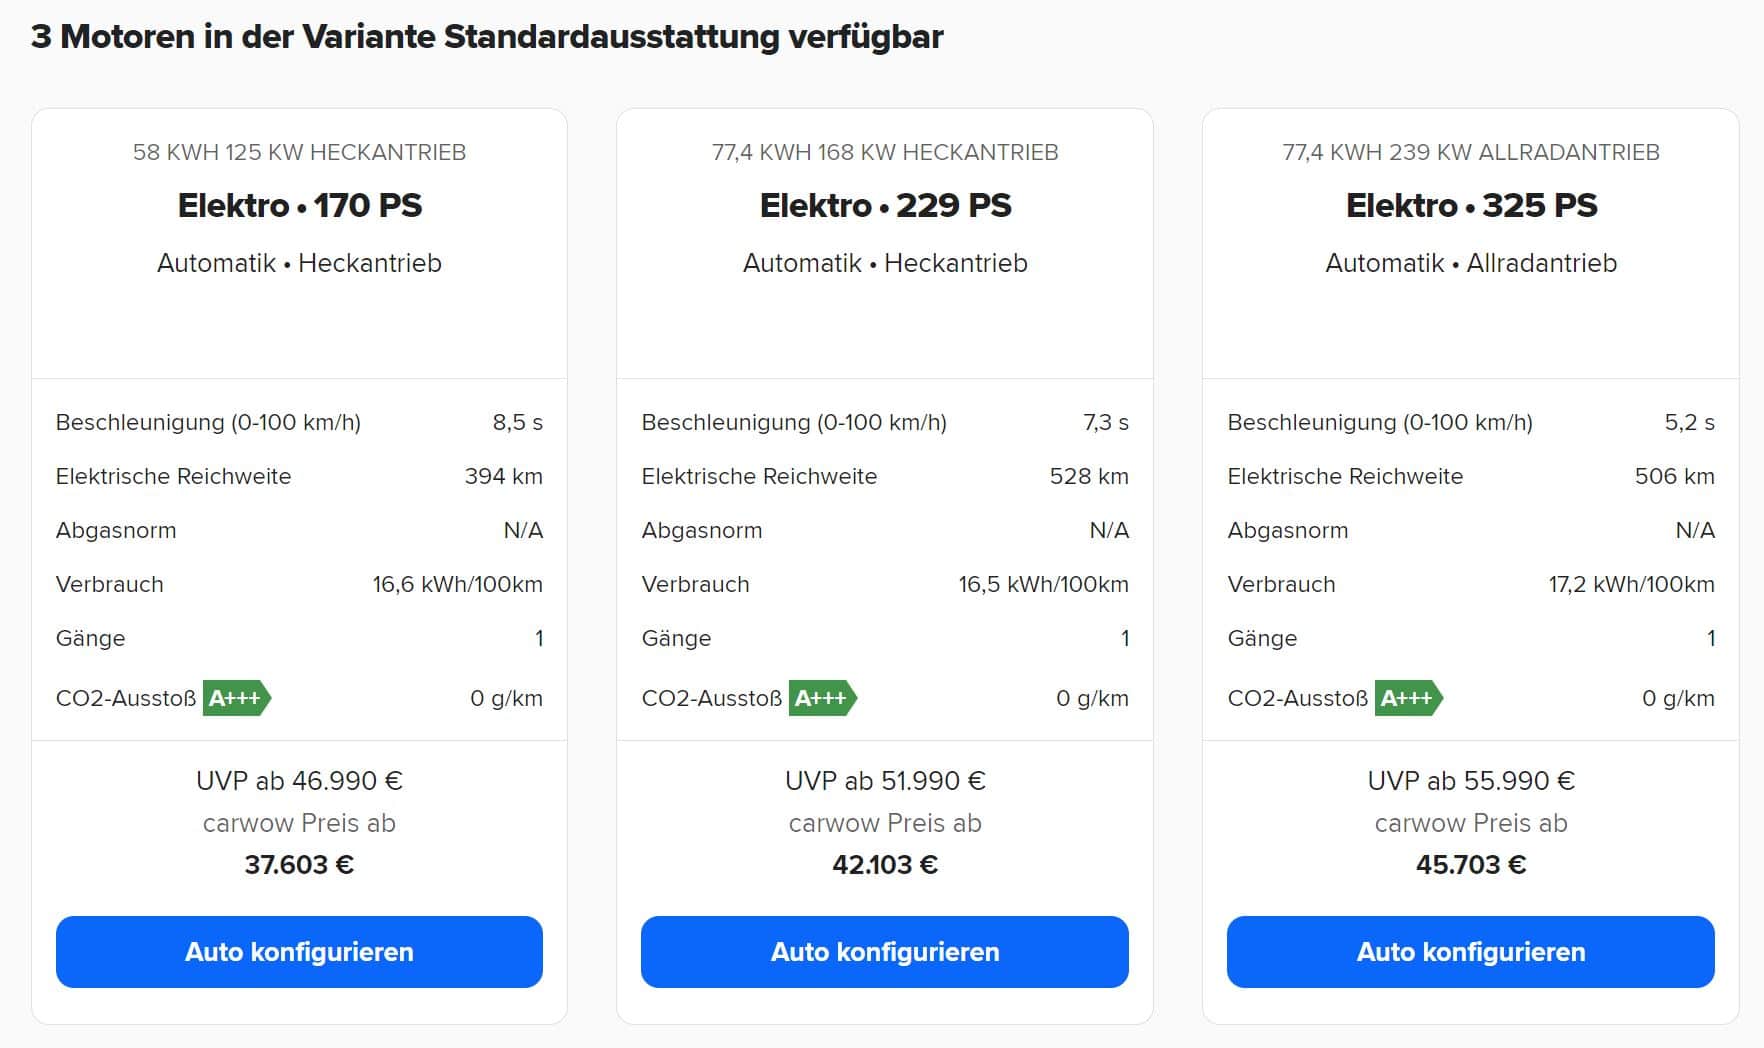Select the Elektro 325 PS heading
The height and width of the screenshot is (1048, 1764).
tap(1471, 205)
